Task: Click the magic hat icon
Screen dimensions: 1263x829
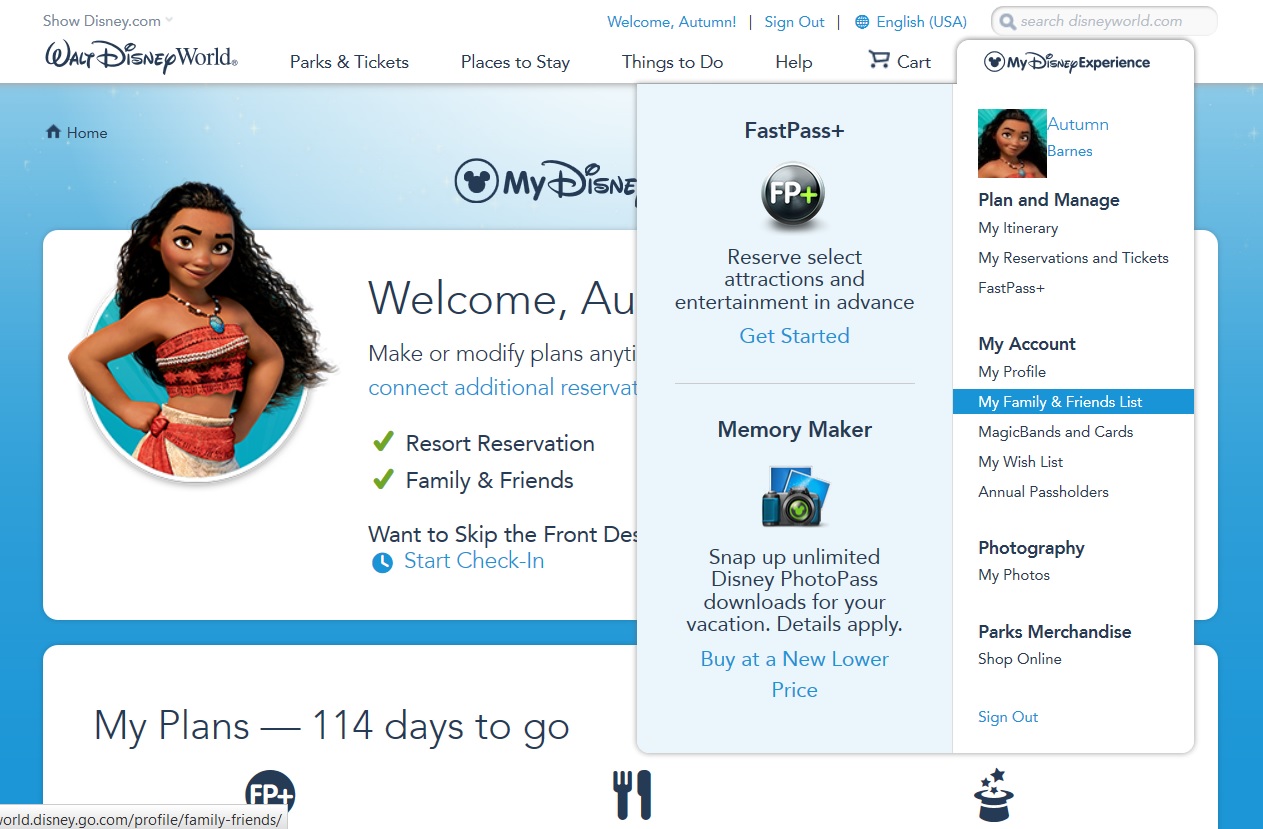Action: point(994,793)
